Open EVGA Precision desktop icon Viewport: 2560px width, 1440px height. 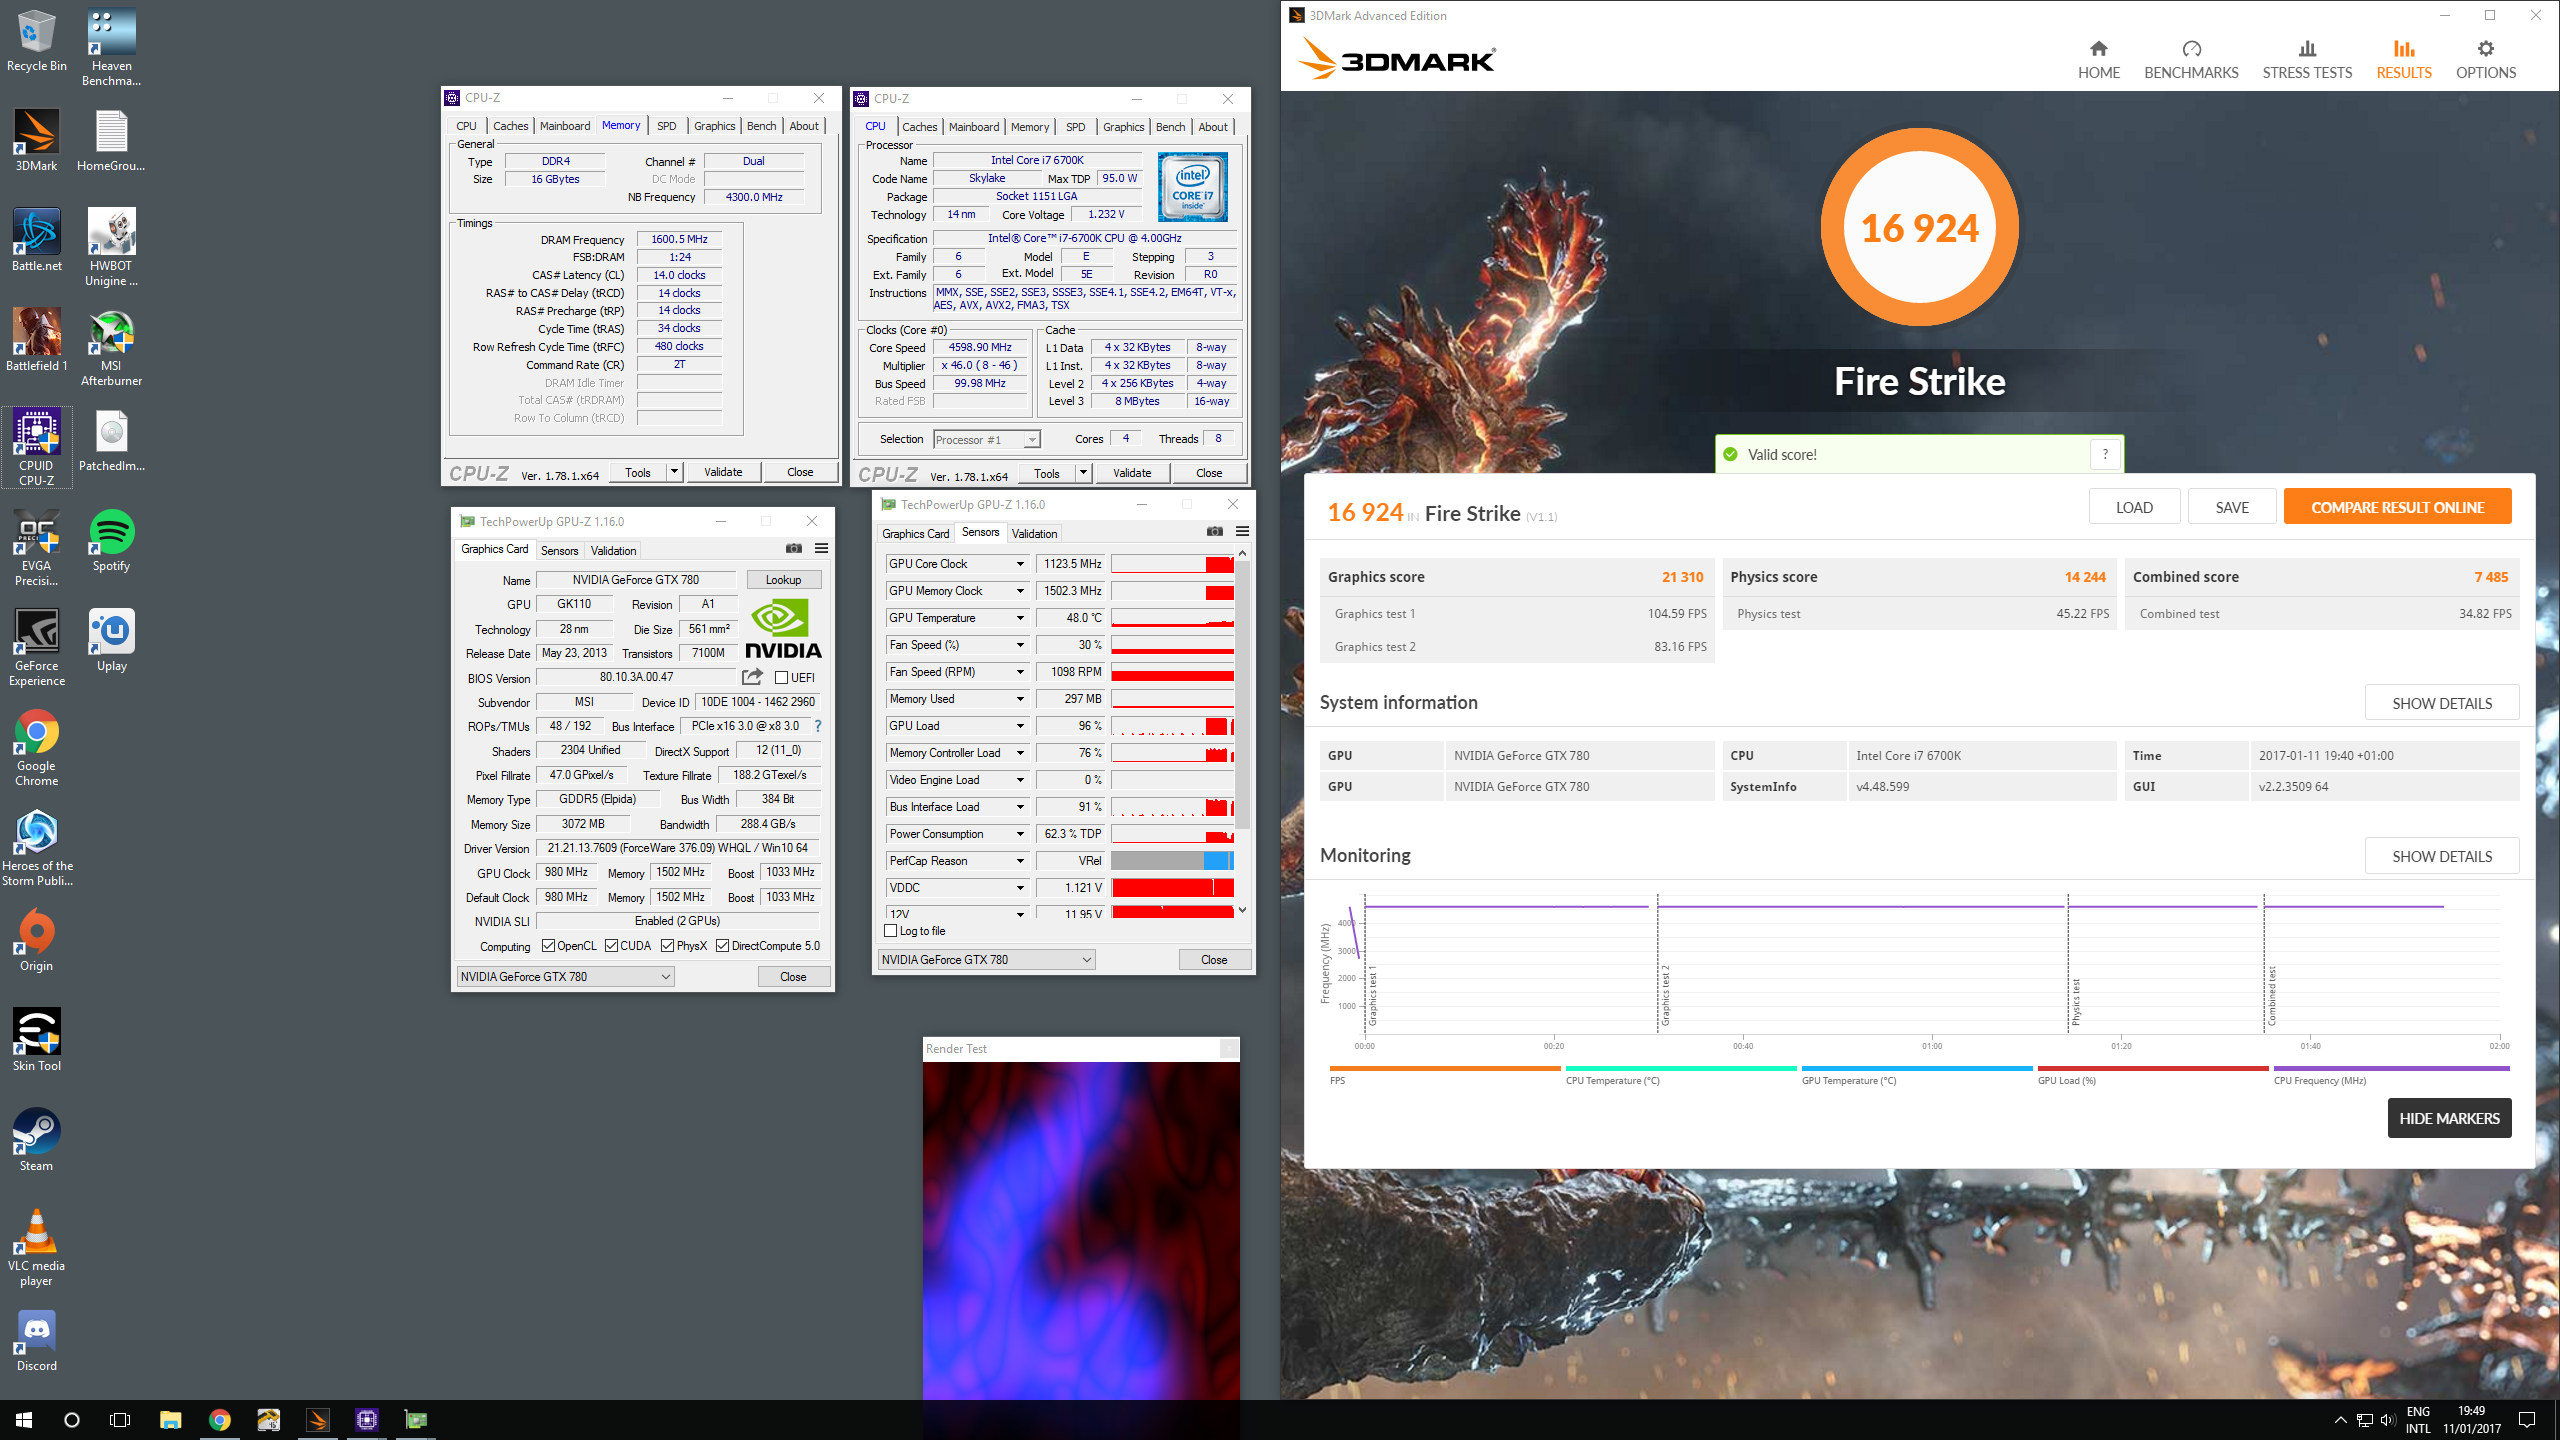click(37, 548)
